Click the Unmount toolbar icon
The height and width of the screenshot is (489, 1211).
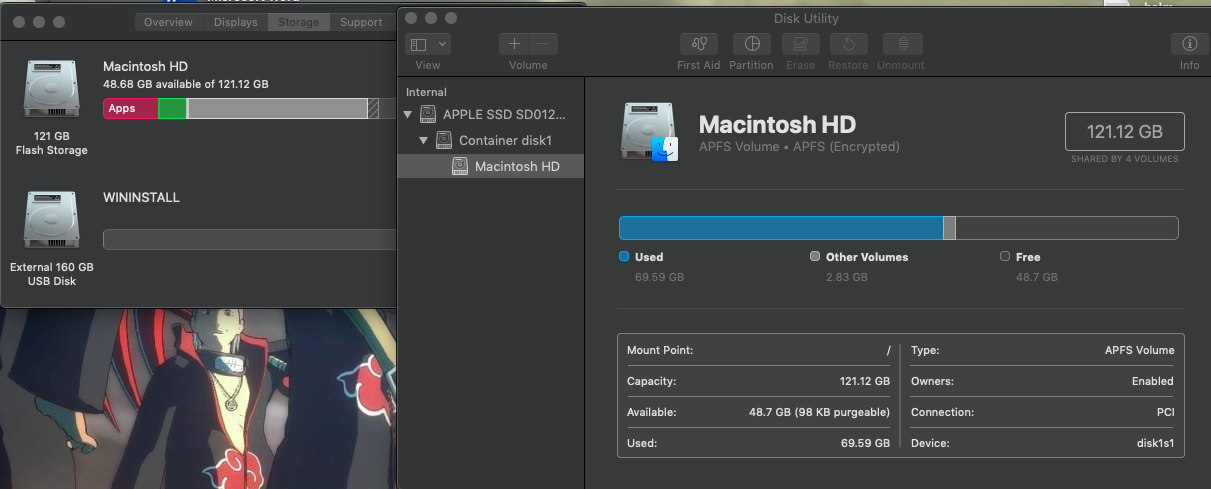coord(902,44)
